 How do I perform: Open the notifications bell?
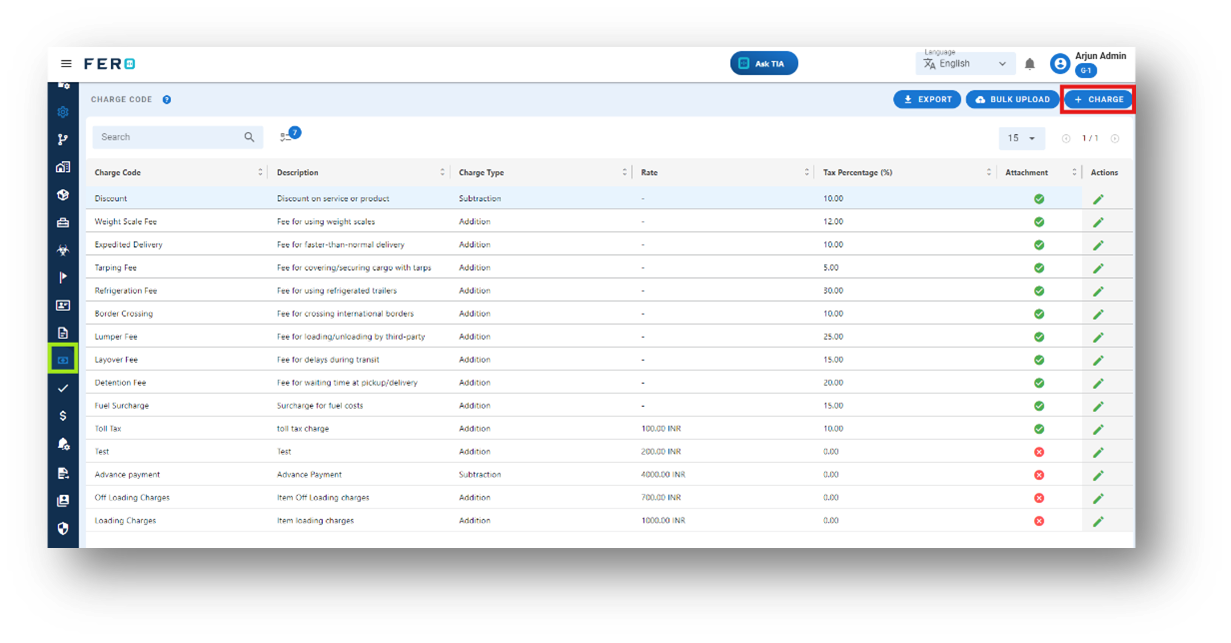1030,64
